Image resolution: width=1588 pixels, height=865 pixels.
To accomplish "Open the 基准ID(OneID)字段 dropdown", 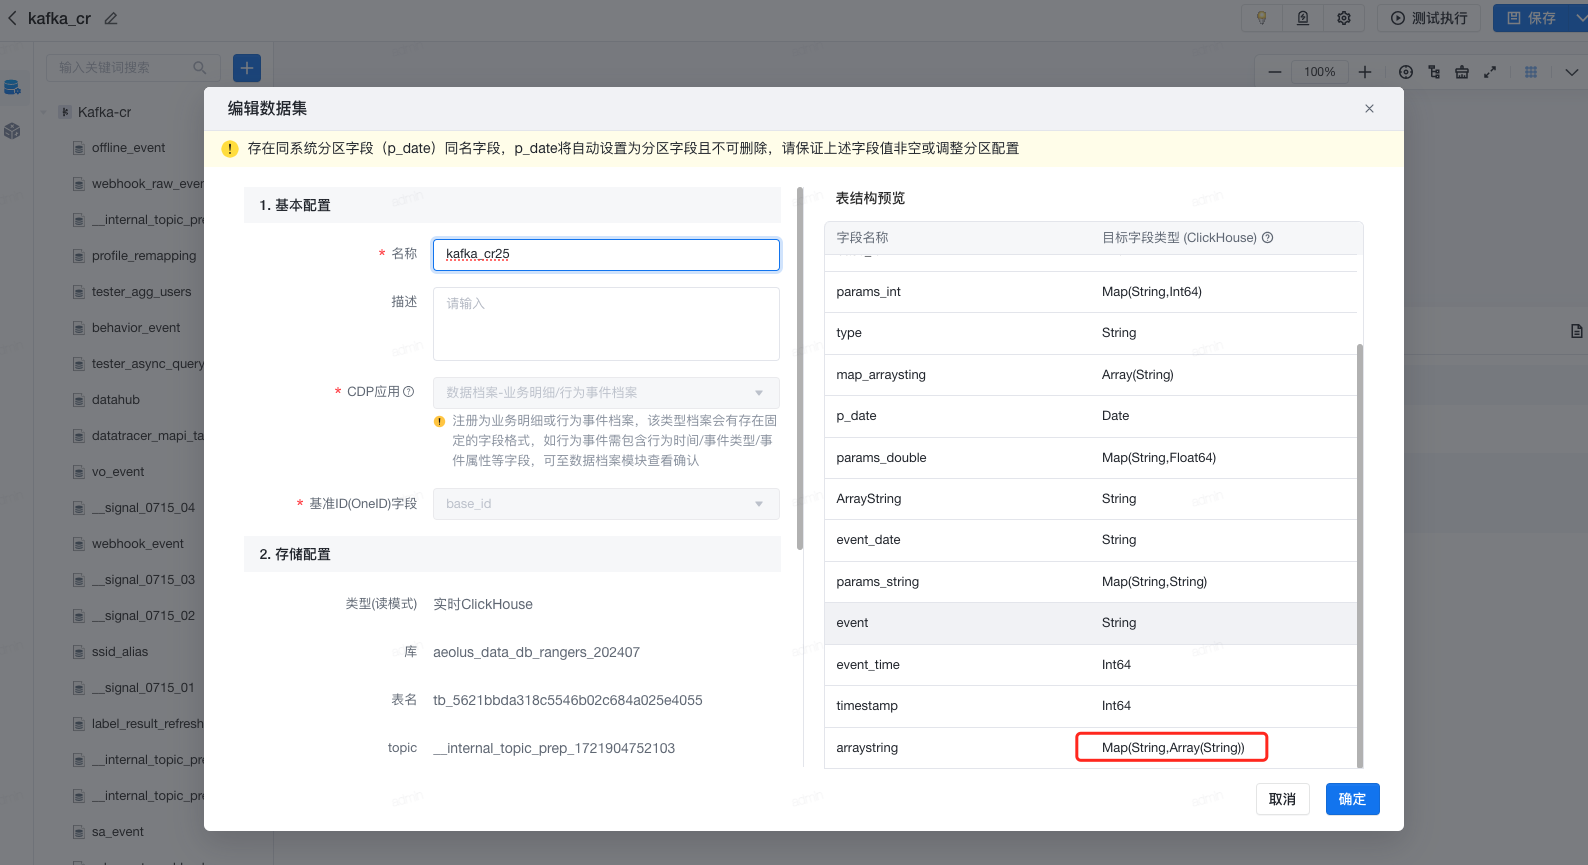I will click(606, 504).
